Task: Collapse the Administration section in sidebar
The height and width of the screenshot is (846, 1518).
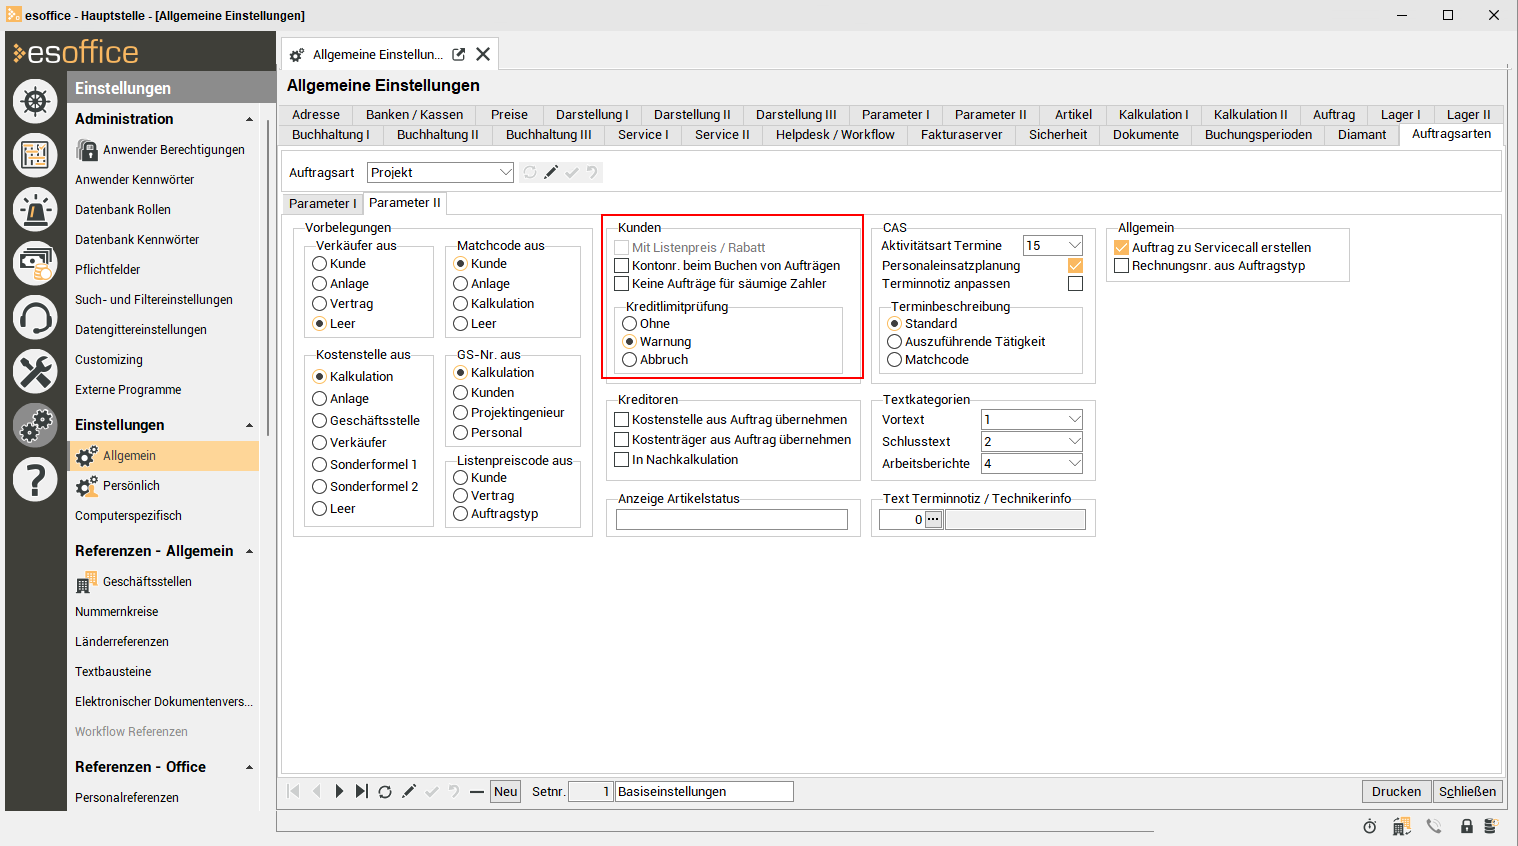Action: point(249,119)
